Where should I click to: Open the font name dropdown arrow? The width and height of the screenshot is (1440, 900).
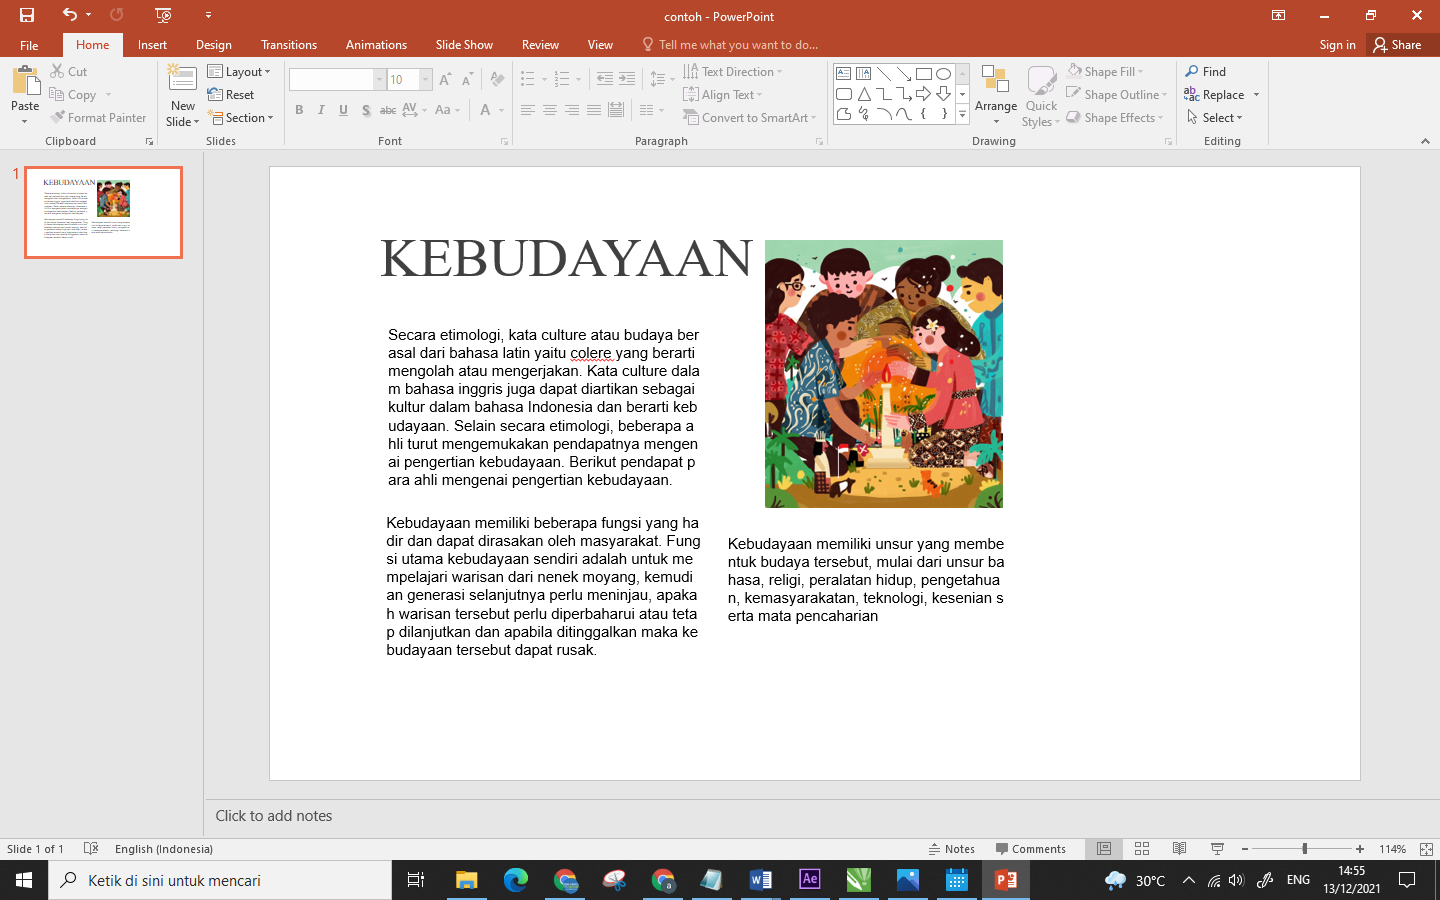pyautogui.click(x=379, y=80)
